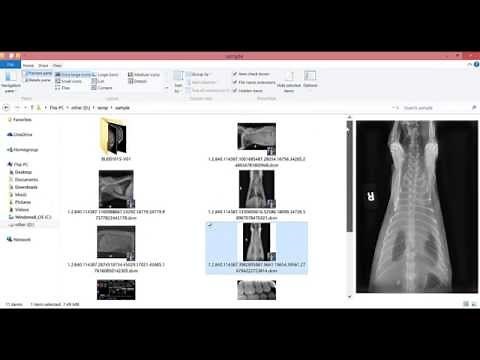Choose List layout
480x360 pixels.
(98, 81)
